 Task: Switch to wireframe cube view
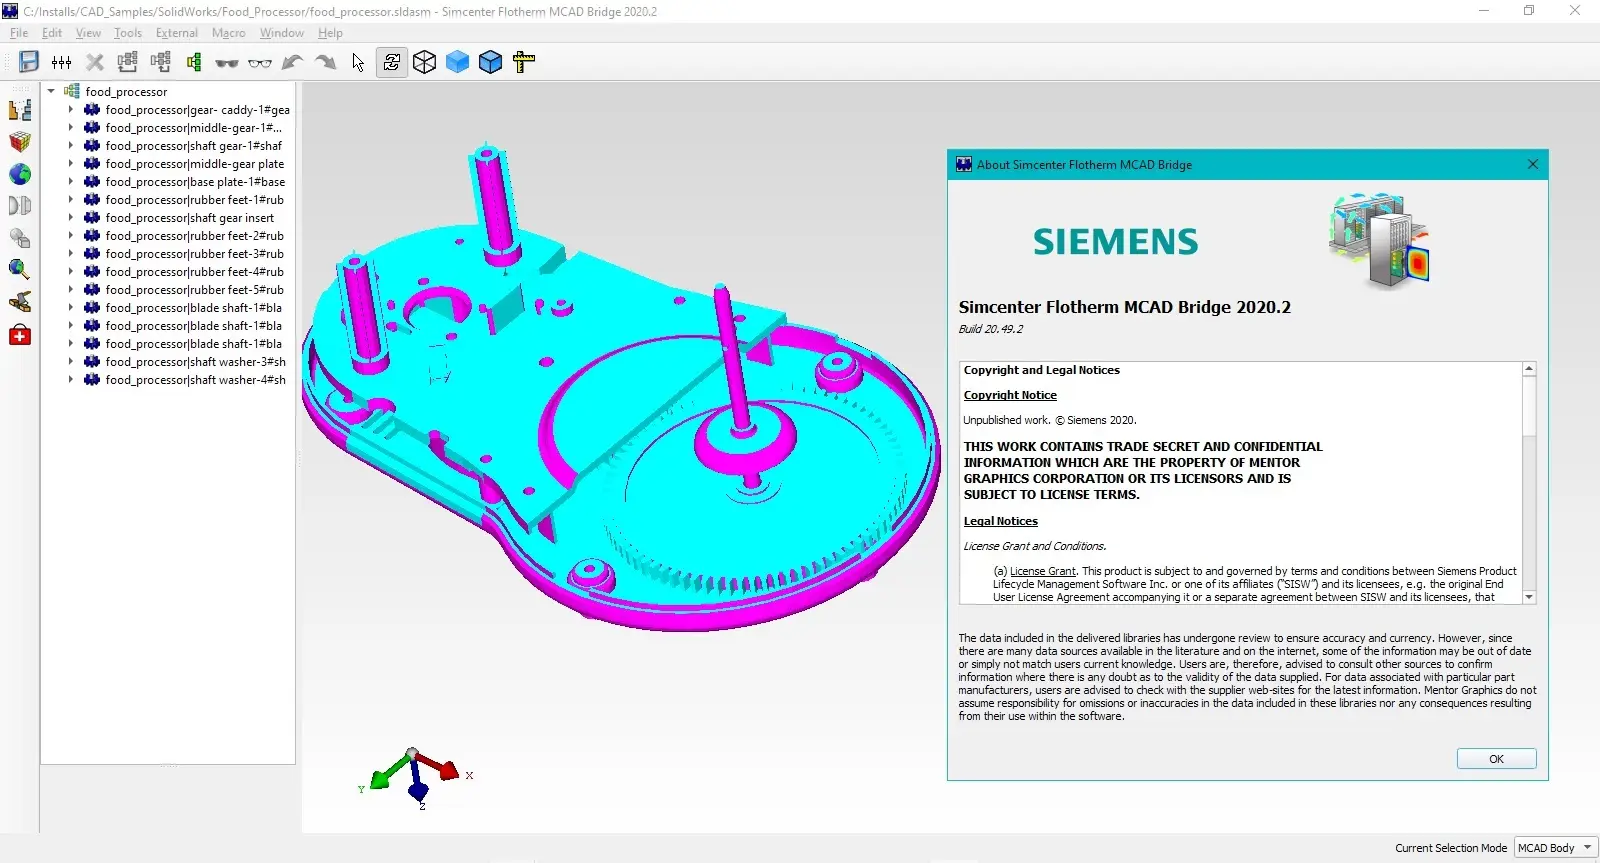coord(424,62)
